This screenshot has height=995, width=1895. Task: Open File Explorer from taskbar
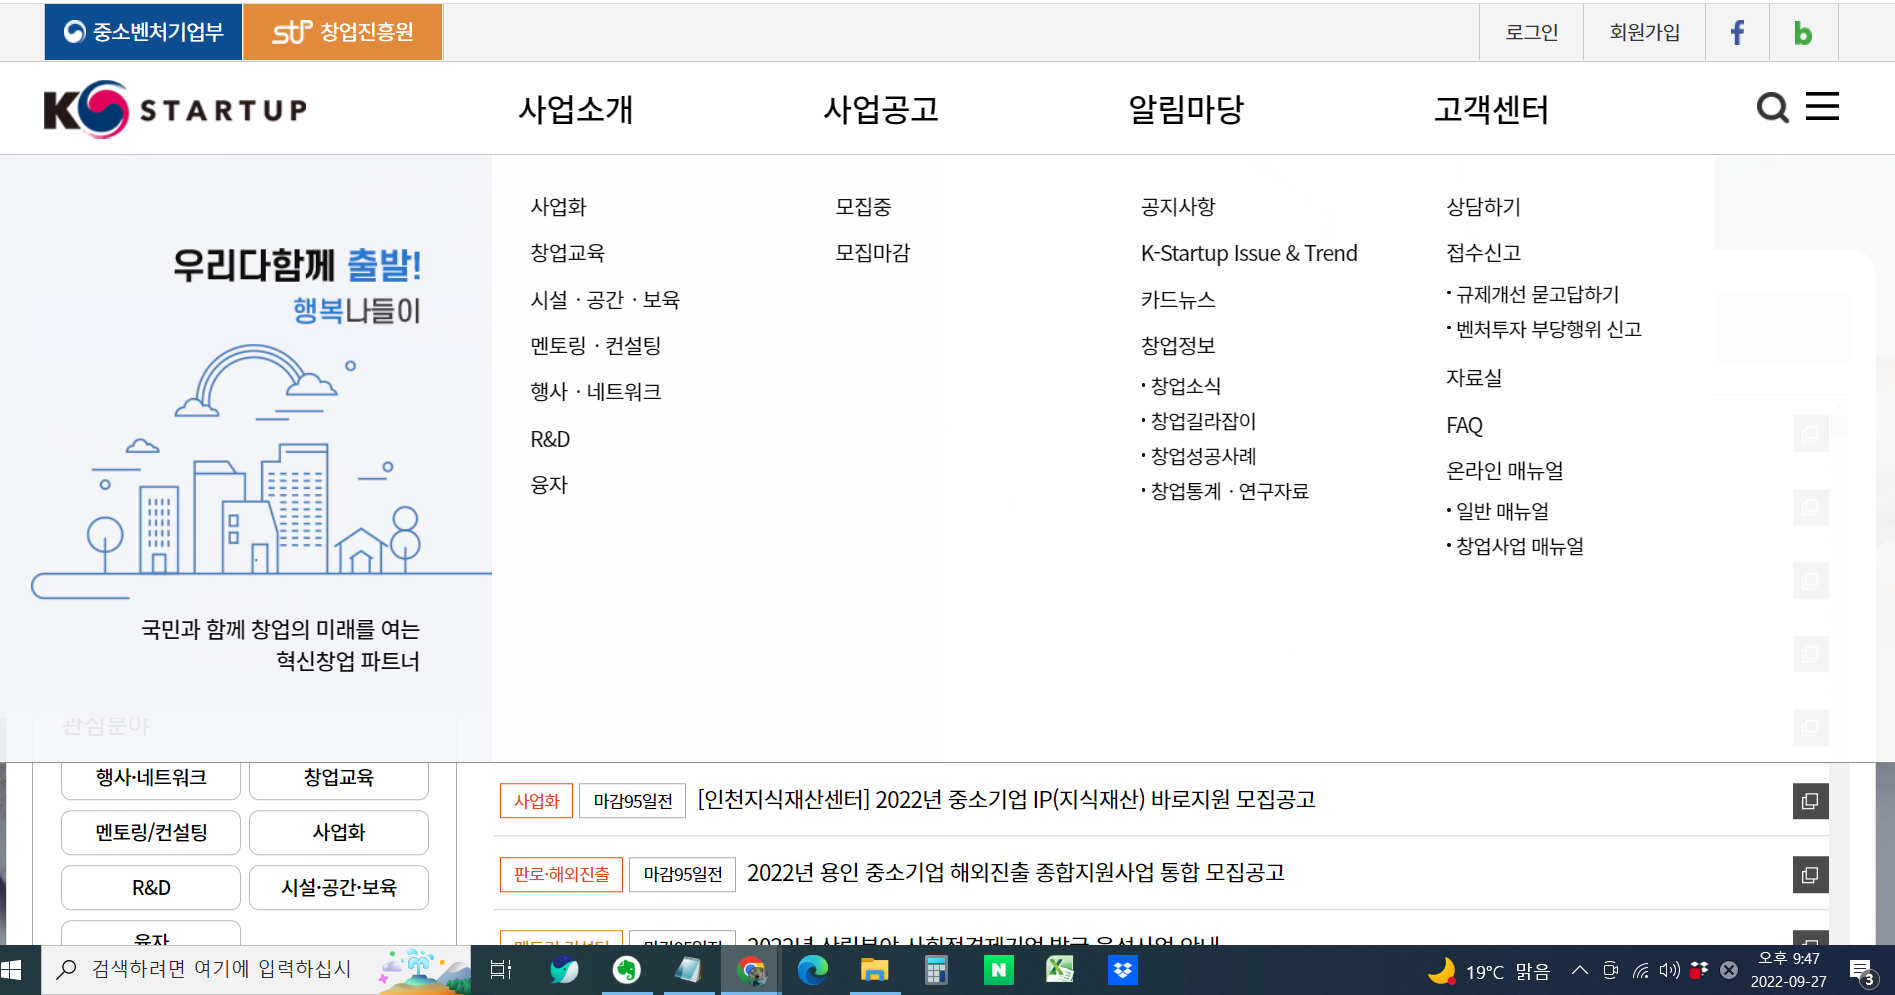pos(875,970)
